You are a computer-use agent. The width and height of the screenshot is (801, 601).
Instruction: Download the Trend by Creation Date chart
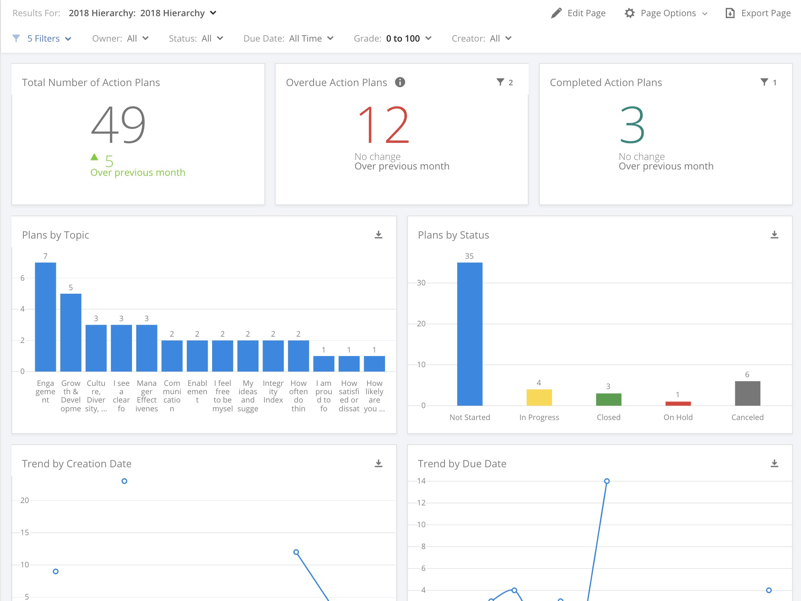pos(379,463)
